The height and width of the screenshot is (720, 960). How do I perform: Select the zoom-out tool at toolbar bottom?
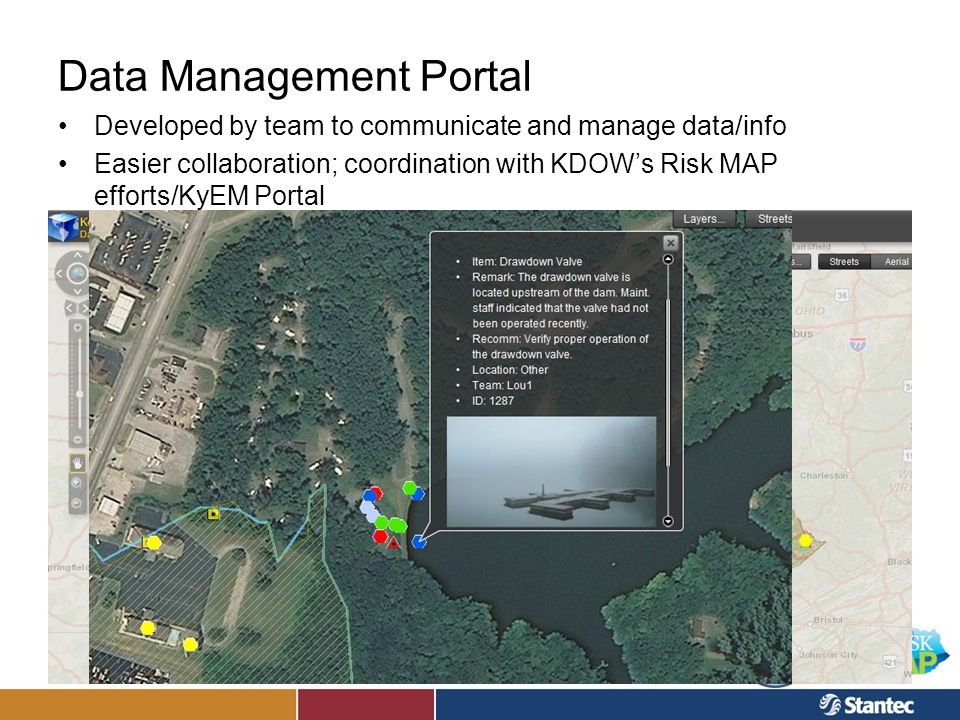78,503
